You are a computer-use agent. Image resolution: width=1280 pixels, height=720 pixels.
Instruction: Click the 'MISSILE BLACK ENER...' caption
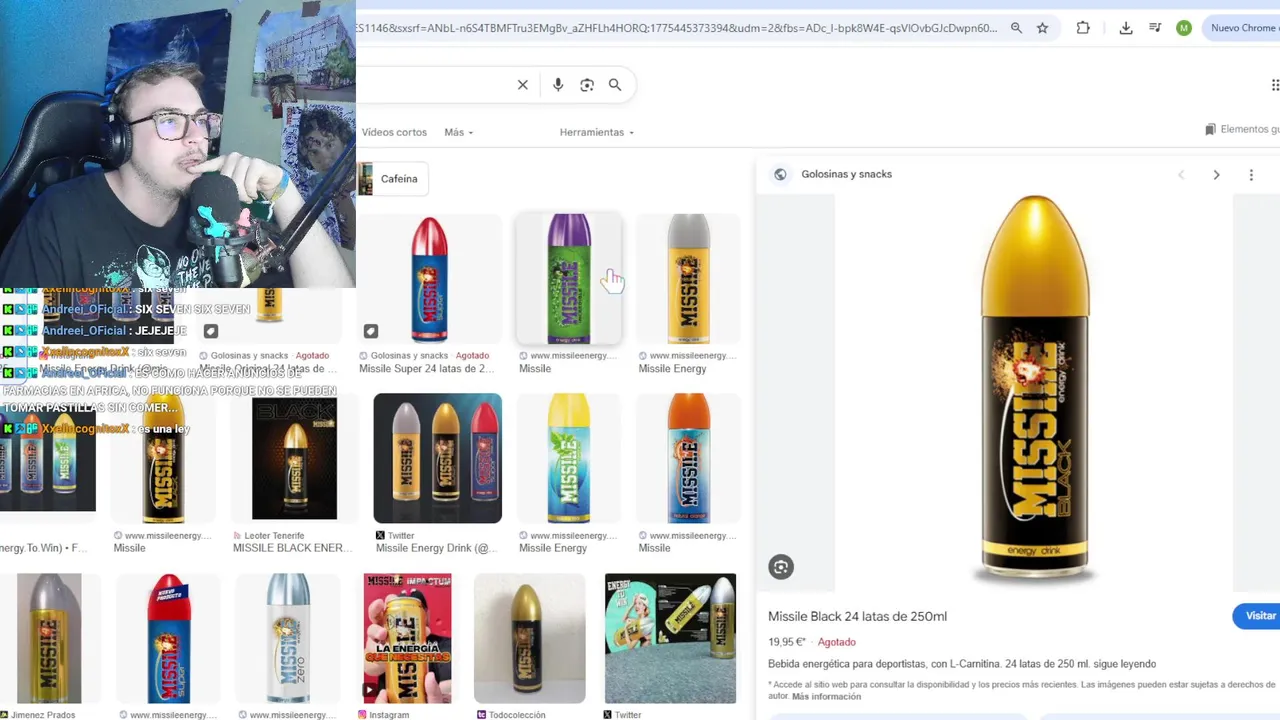coord(292,548)
